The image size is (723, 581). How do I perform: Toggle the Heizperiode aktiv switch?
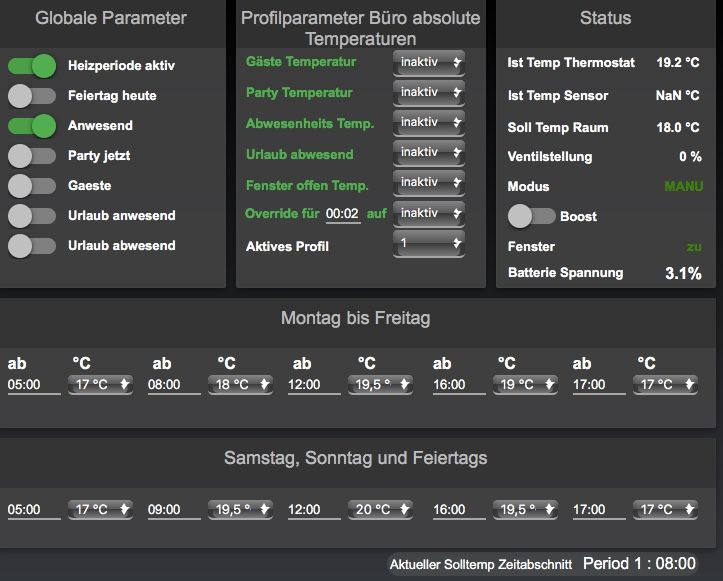tap(32, 66)
